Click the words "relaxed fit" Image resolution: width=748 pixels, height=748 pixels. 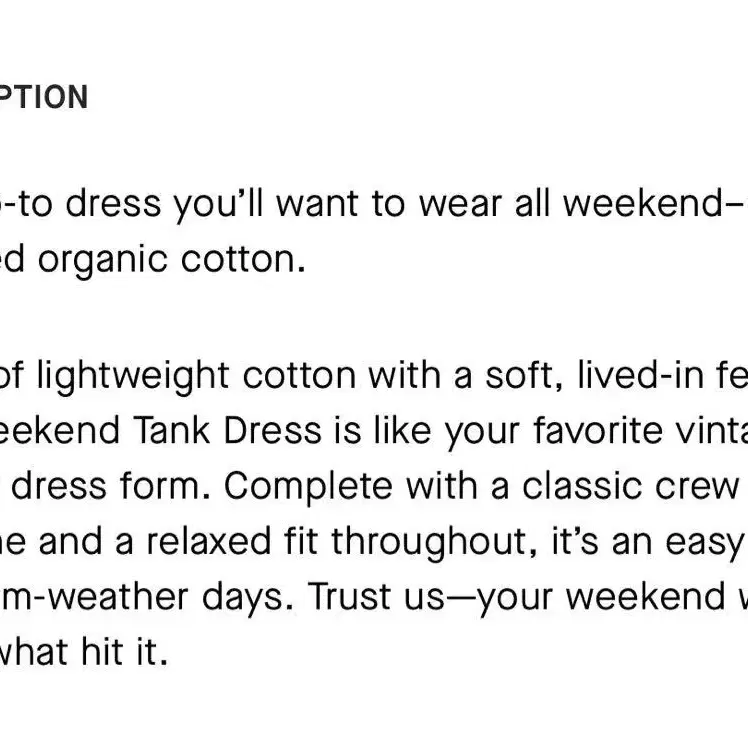232,541
